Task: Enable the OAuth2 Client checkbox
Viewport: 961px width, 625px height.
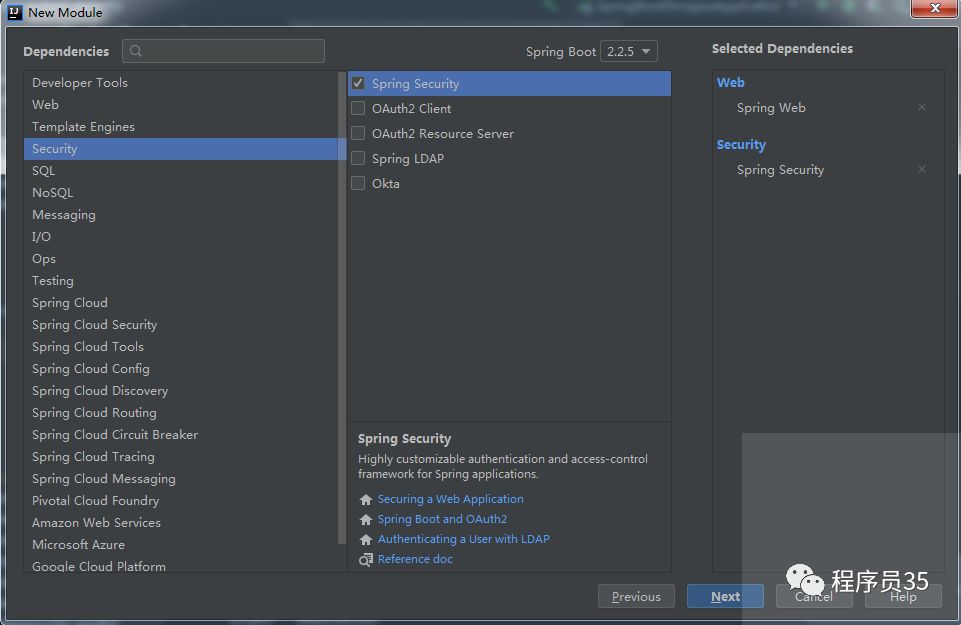Action: [358, 108]
